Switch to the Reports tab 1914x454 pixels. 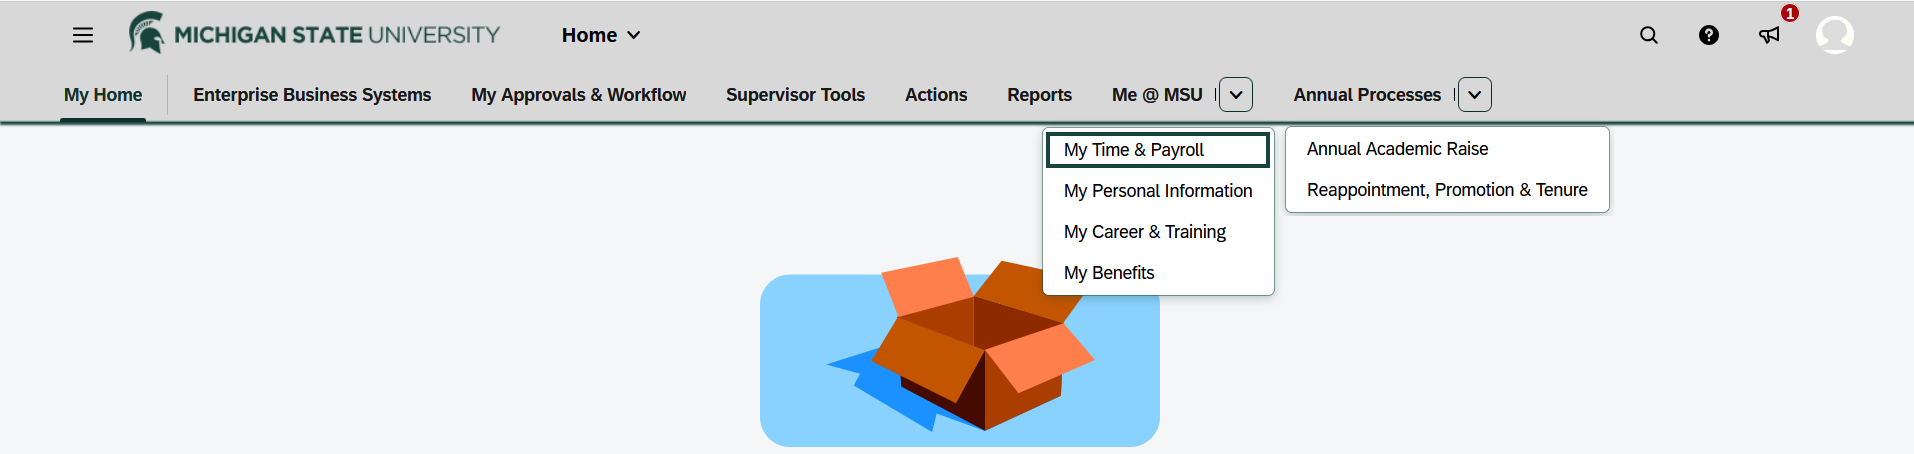pos(1039,95)
